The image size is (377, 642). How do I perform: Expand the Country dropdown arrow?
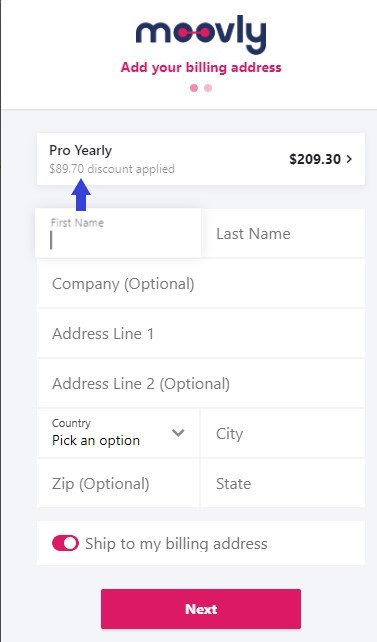178,432
